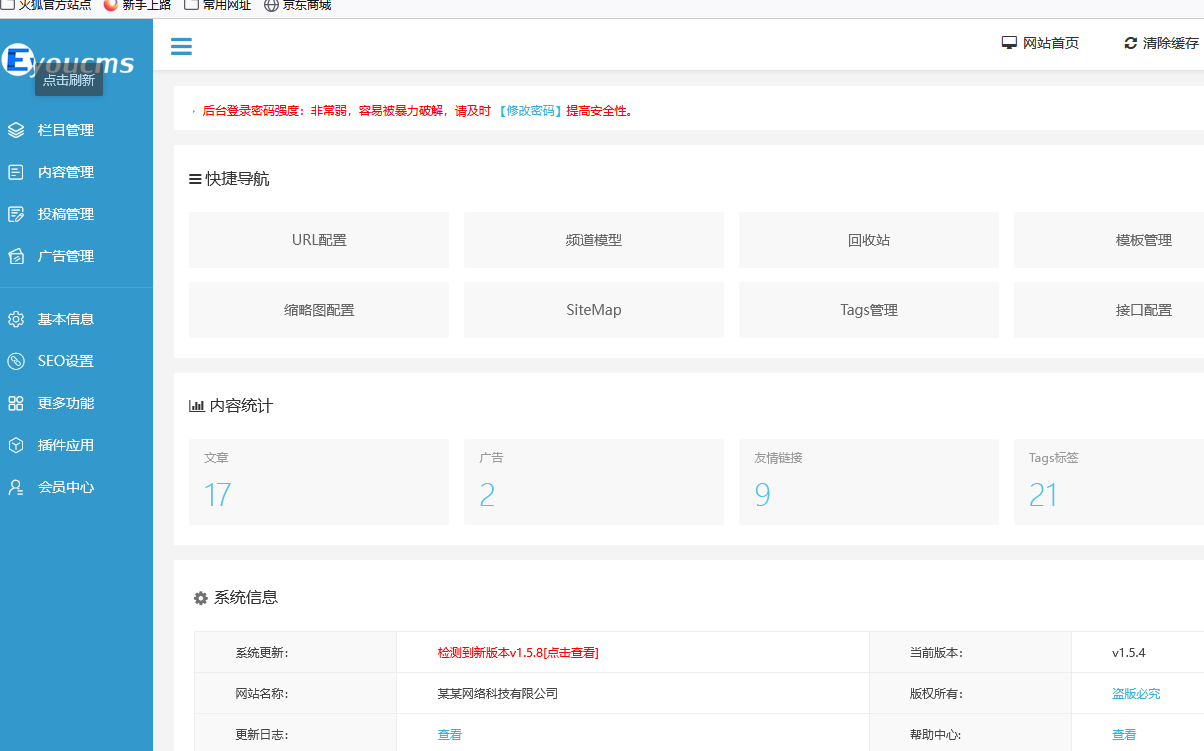1204x751 pixels.
Task: Click the Eyoucms logo
Action: 68,62
